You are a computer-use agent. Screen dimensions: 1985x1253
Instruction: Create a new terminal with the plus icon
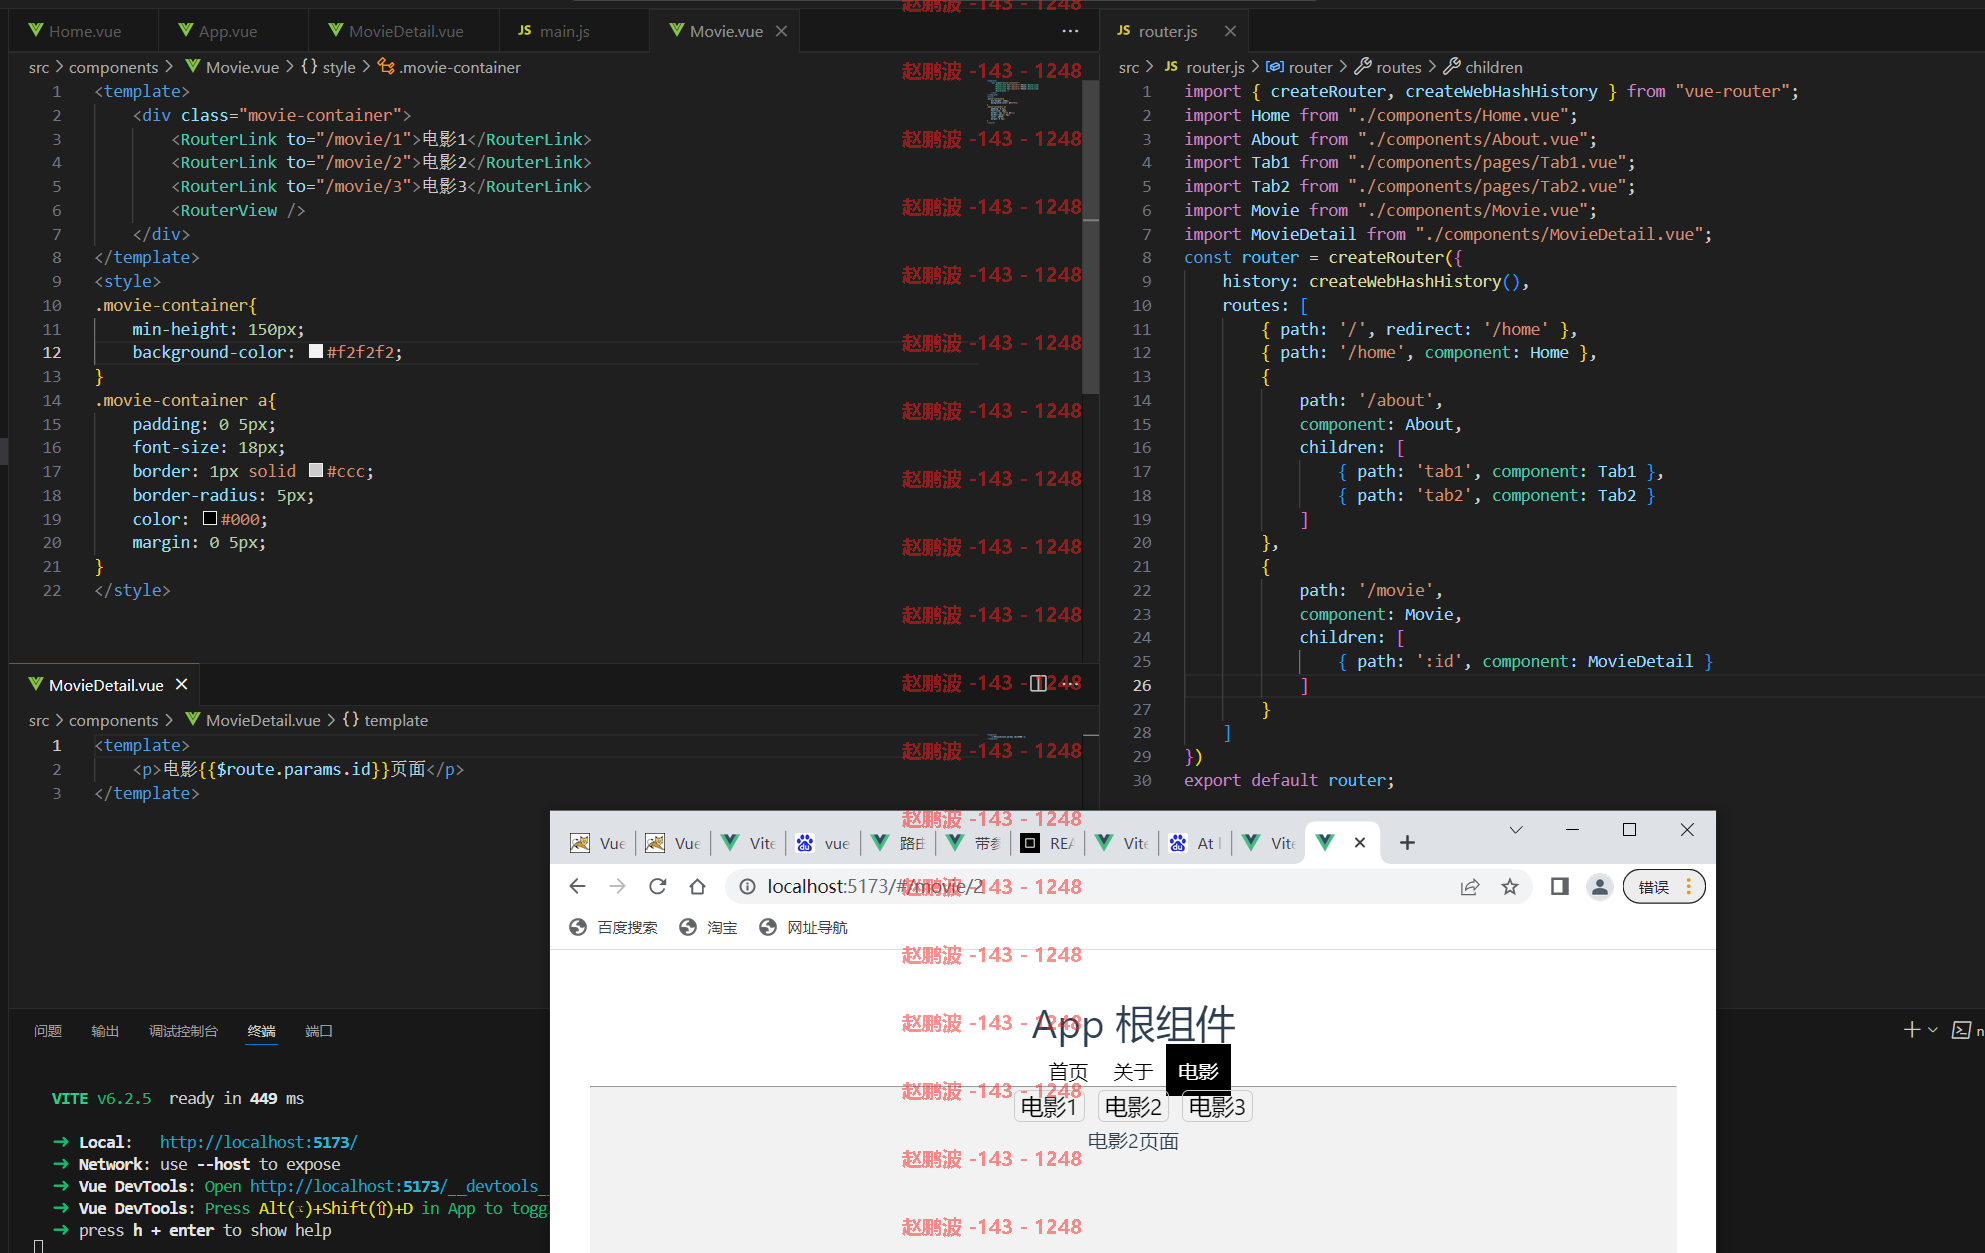(x=1911, y=1030)
